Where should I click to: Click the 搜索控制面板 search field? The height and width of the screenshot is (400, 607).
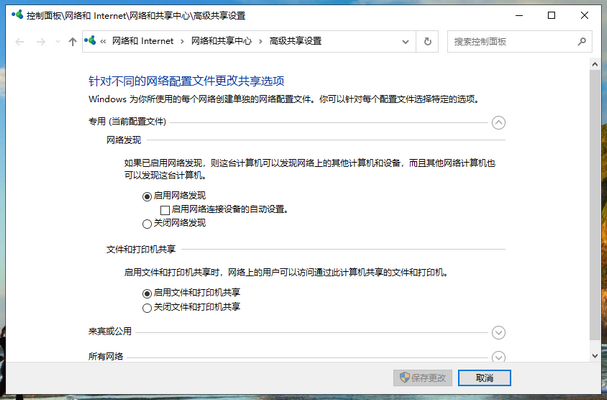510,42
